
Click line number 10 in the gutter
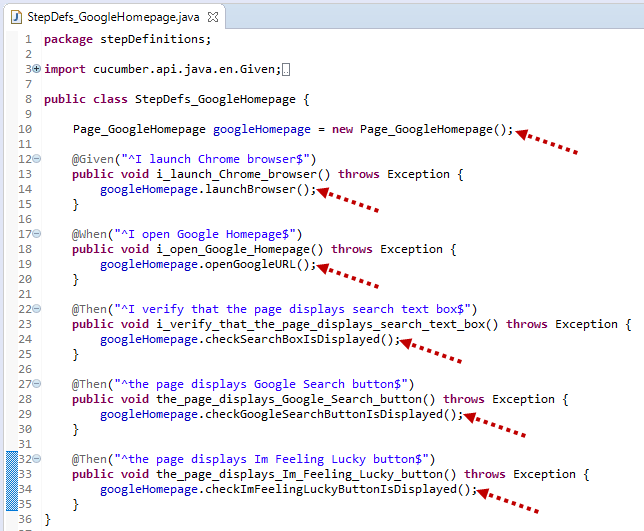tap(25, 129)
